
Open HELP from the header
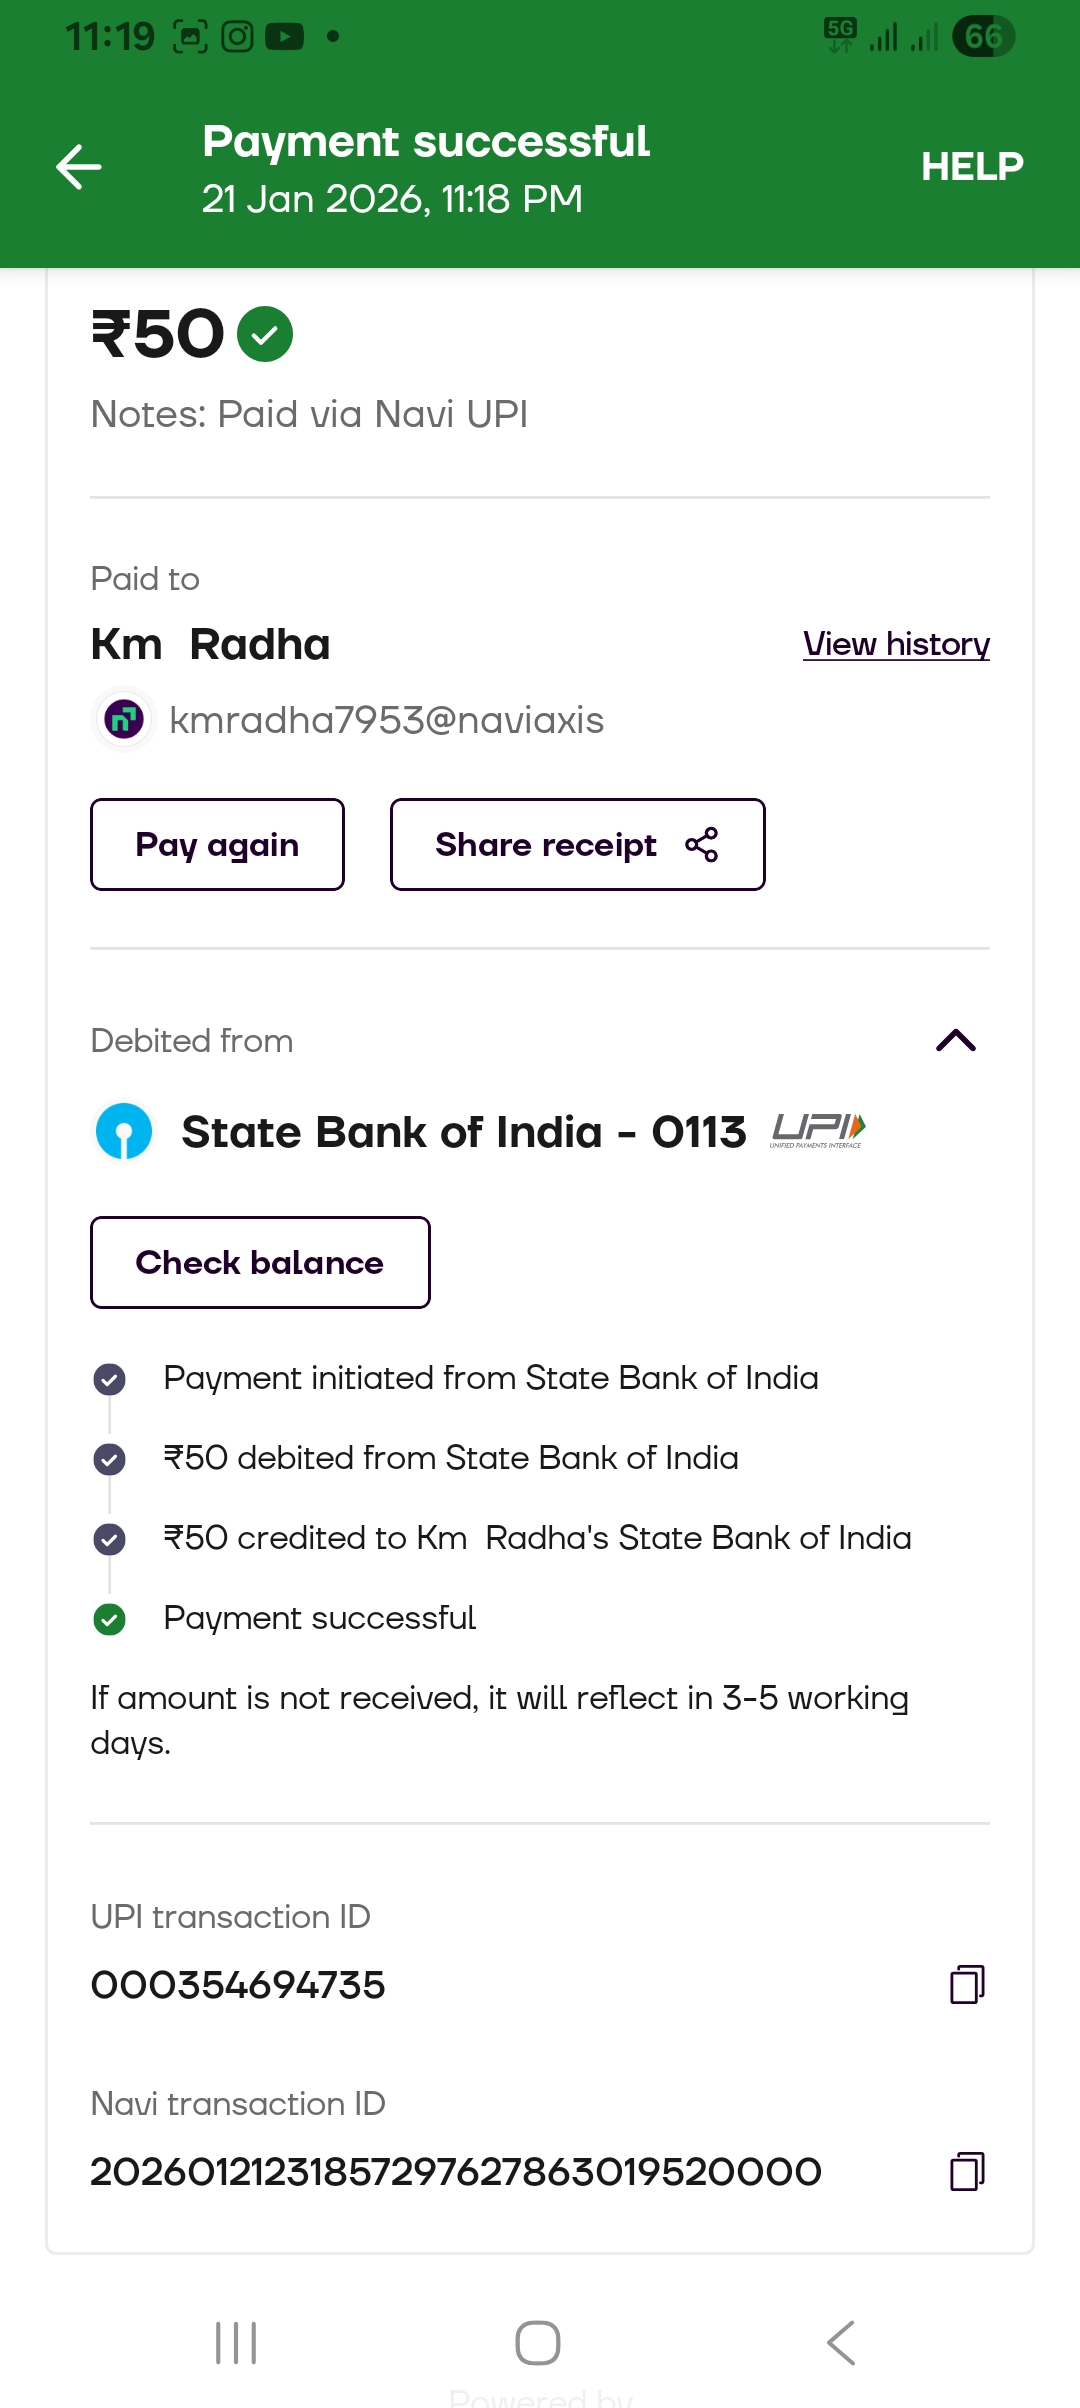point(972,167)
